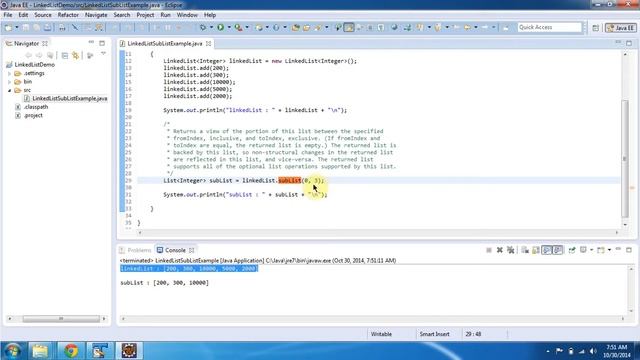This screenshot has height=360, width=640.
Task: Switch to the Console tab
Action: [175, 250]
